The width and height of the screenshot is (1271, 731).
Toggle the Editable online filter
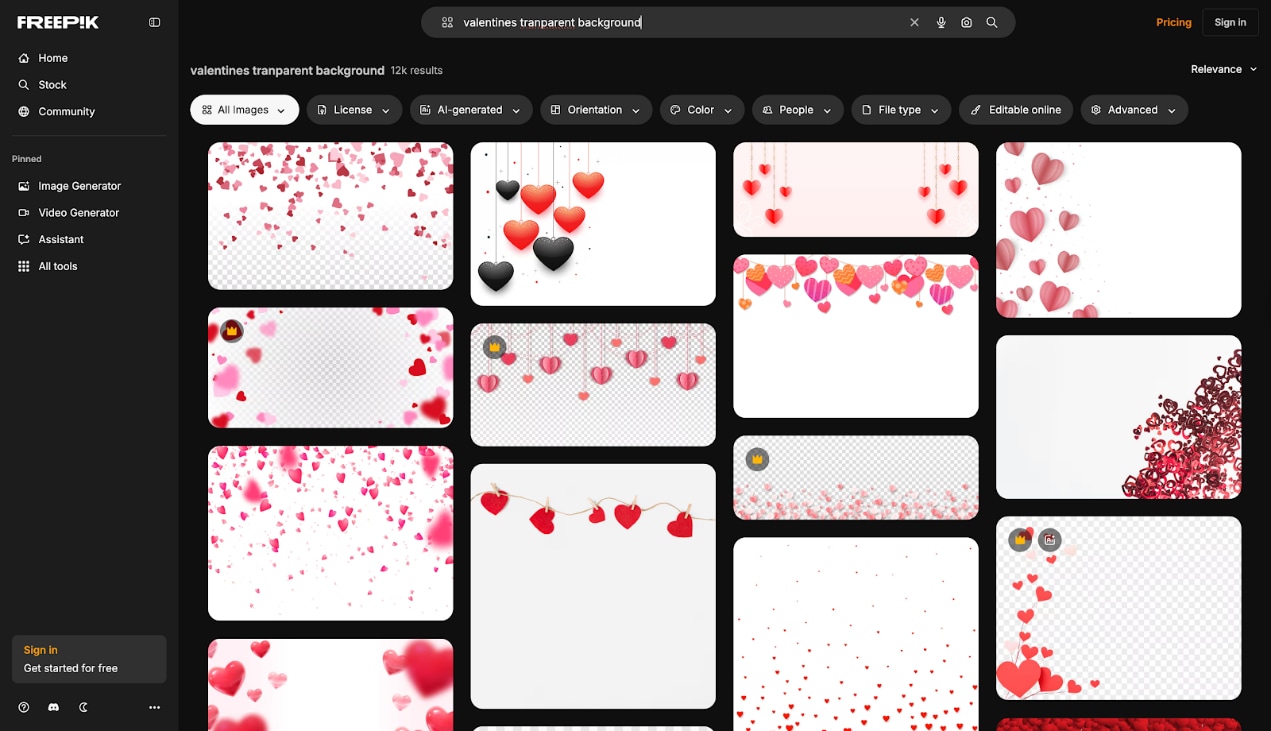pos(1015,109)
